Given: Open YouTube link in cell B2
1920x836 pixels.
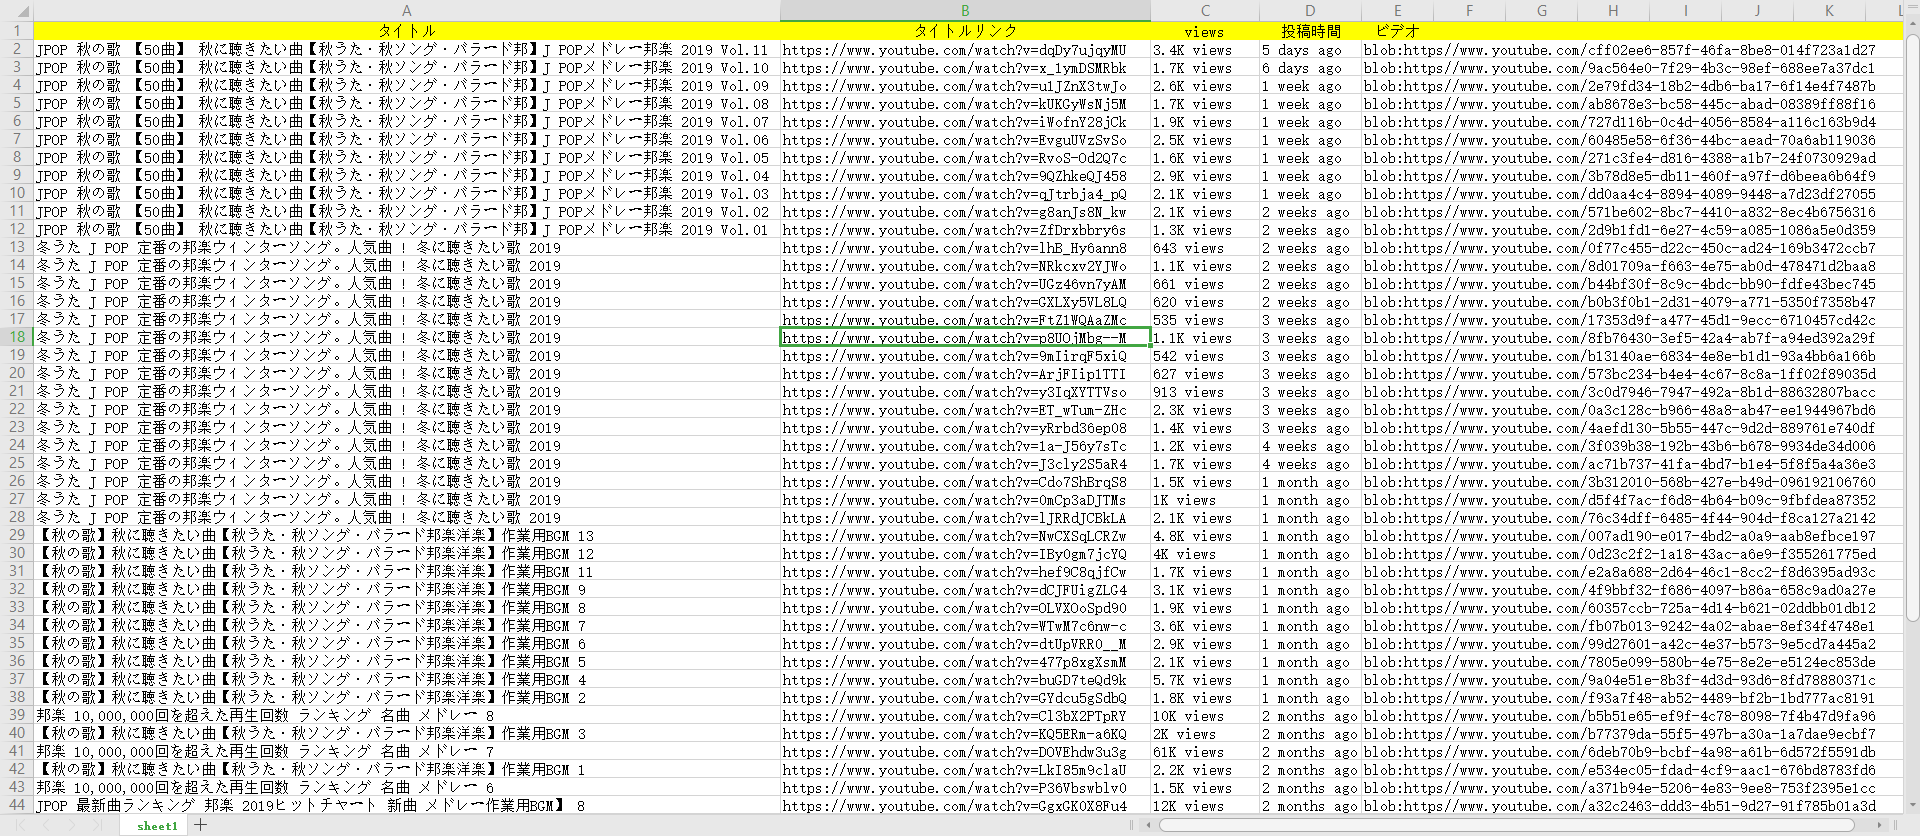Looking at the screenshot, I should (x=953, y=50).
